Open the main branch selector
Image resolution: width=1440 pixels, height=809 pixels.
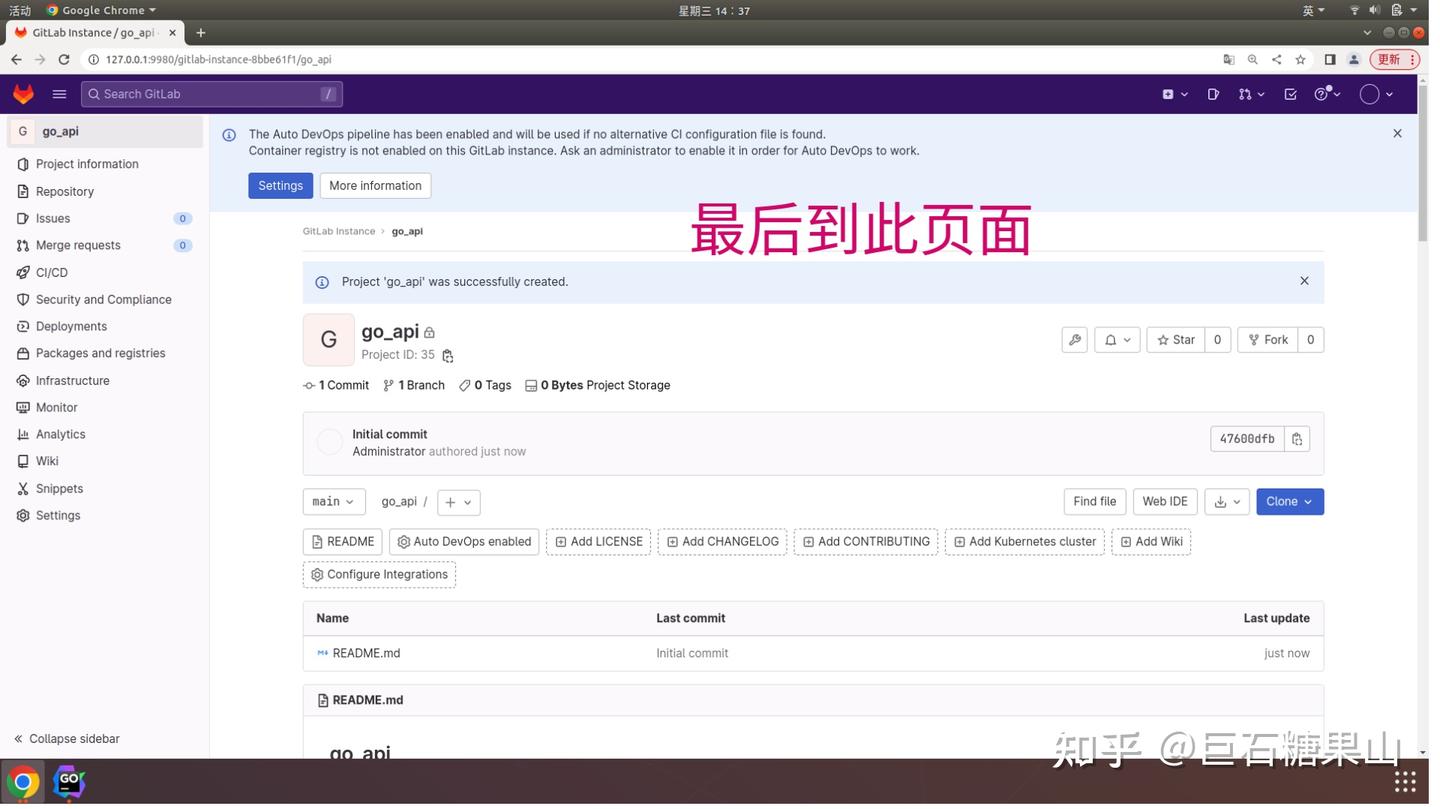pos(334,502)
